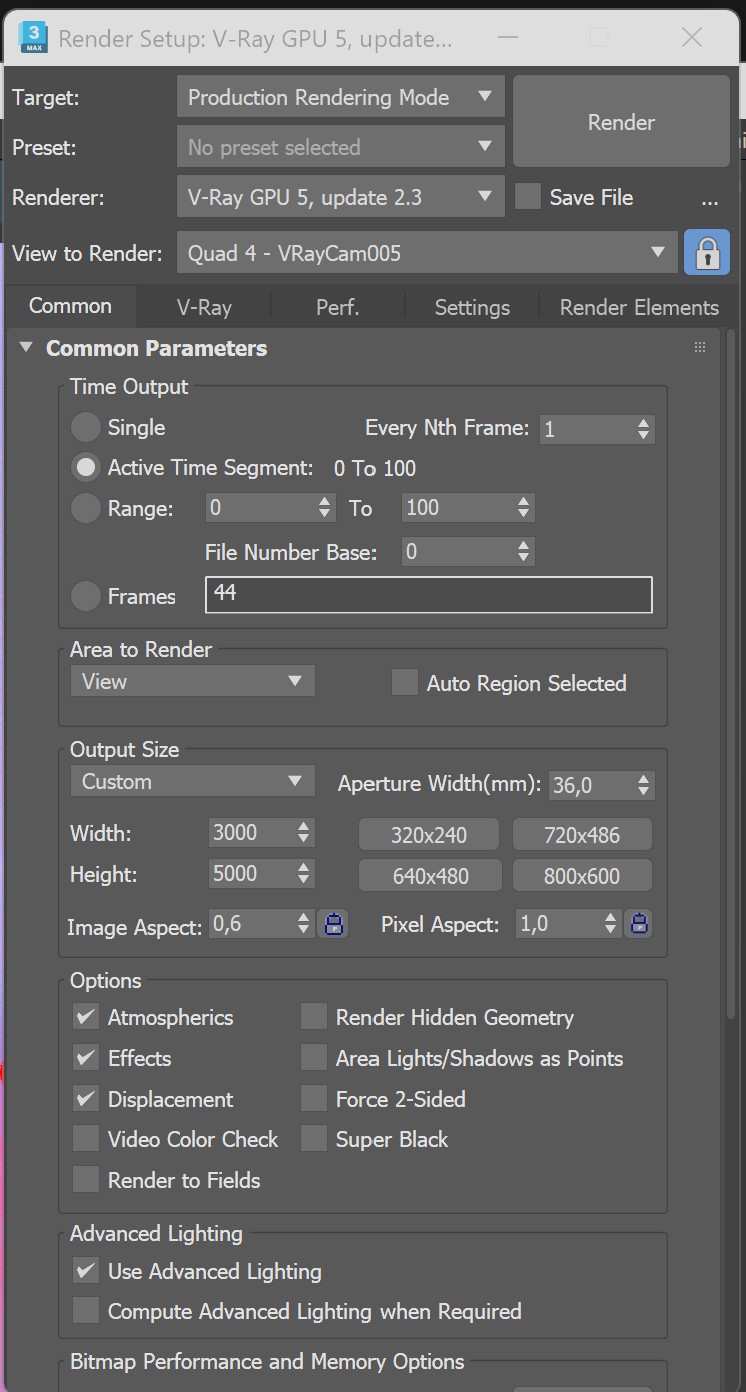This screenshot has height=1392, width=746.
Task: Click the Common Parameters rollout grip icon
Action: (x=700, y=348)
